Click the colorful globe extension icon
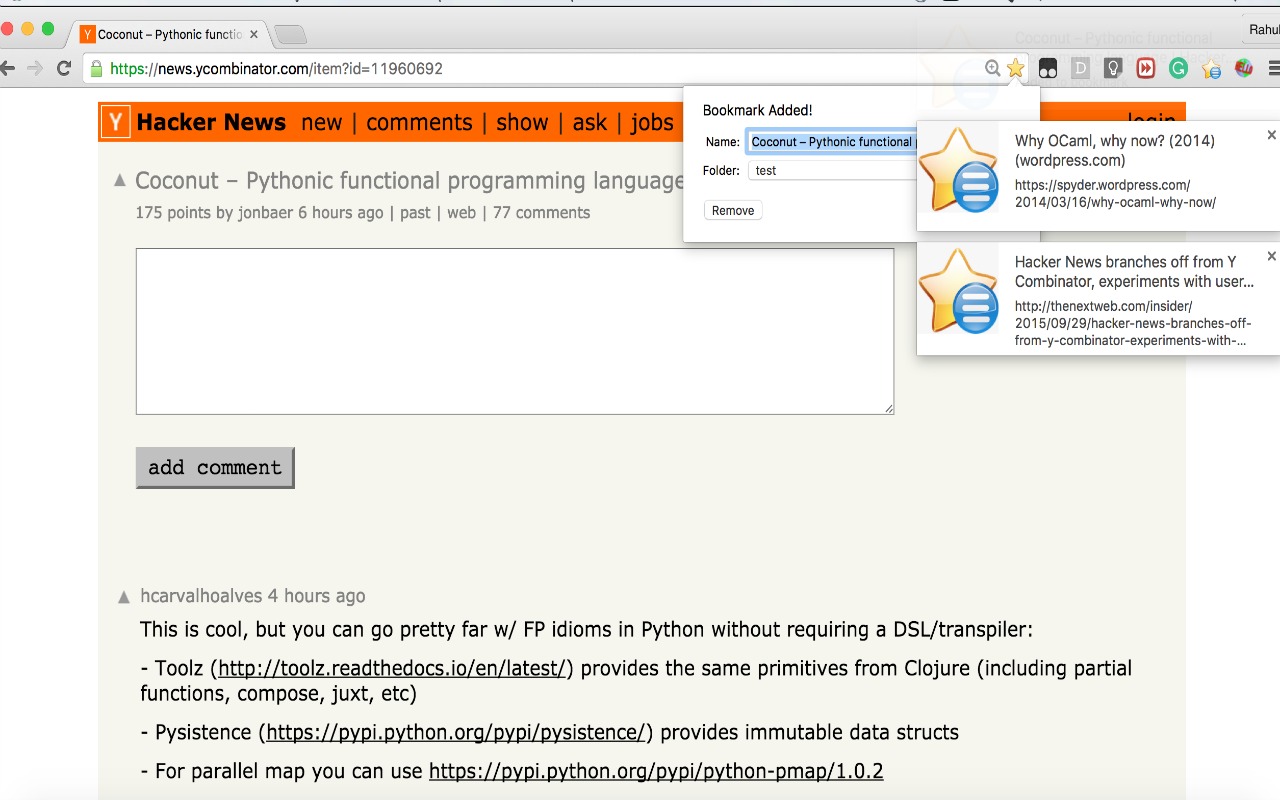The image size is (1280, 800). point(1244,68)
